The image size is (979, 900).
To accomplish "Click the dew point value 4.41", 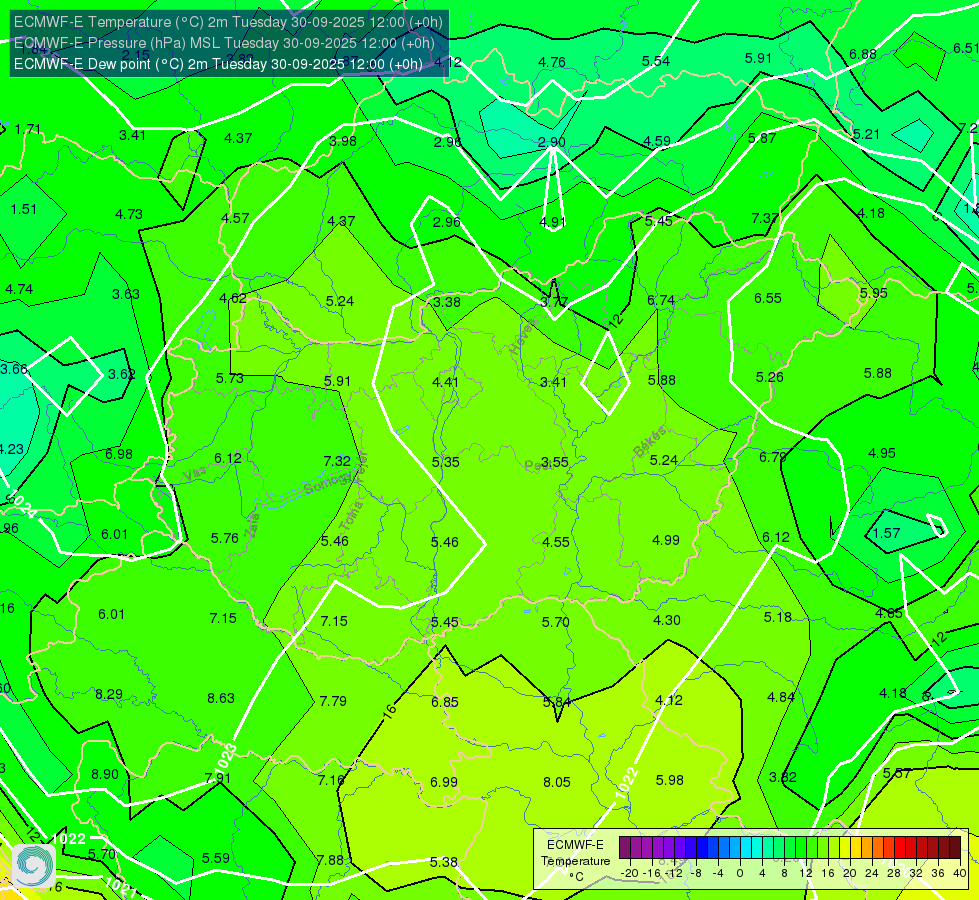I will pyautogui.click(x=446, y=382).
